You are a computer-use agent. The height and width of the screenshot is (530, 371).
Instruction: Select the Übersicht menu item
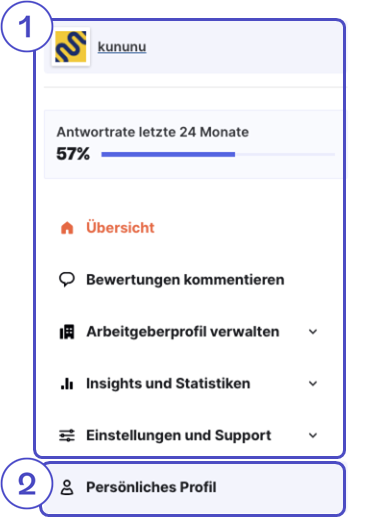[120, 227]
